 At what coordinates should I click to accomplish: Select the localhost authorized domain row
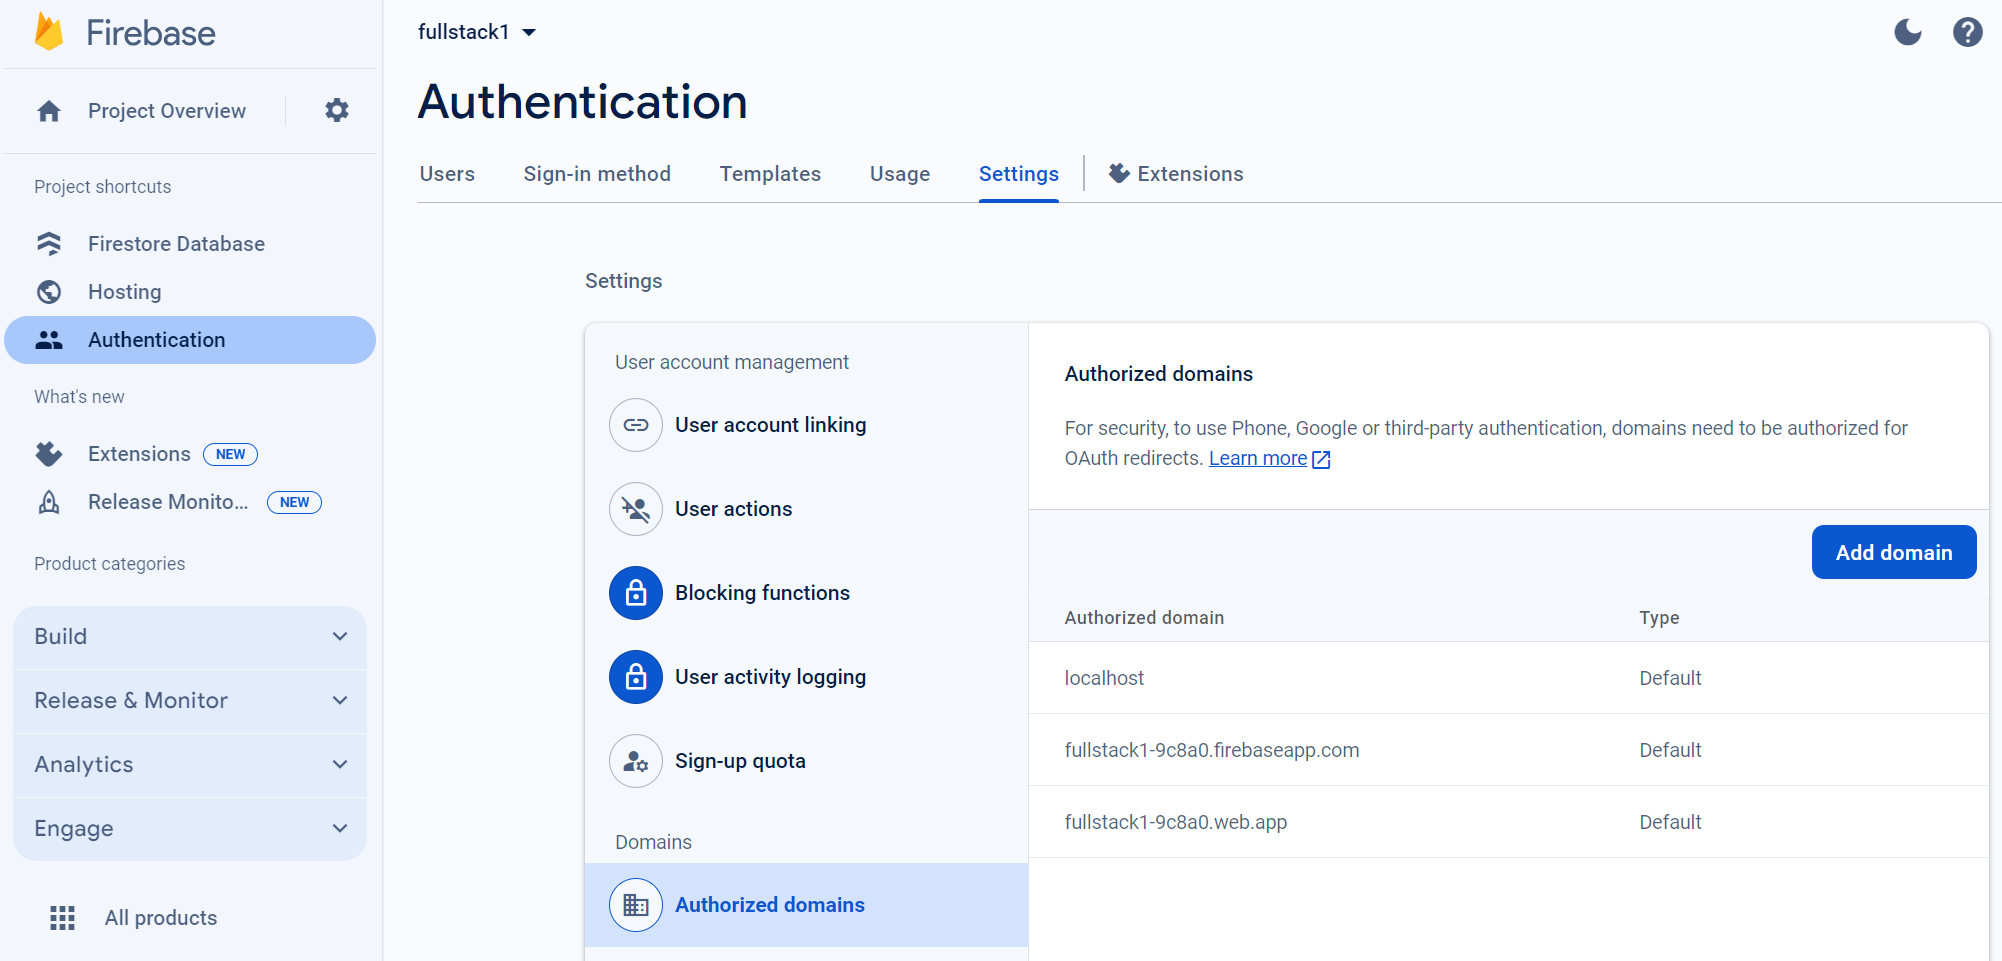[x=1104, y=677]
